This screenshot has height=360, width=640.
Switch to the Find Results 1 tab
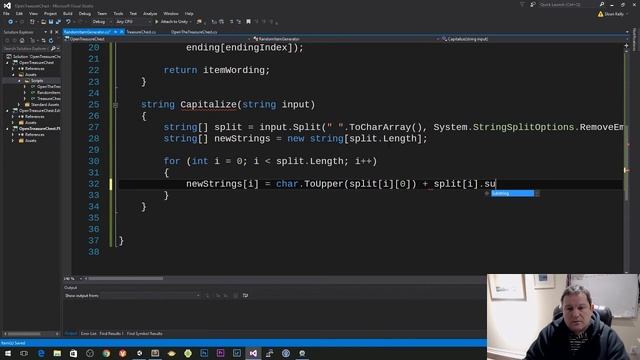pyautogui.click(x=111, y=333)
